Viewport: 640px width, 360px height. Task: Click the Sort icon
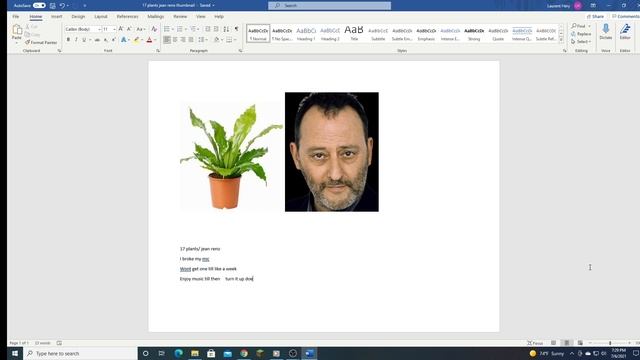[x=226, y=29]
